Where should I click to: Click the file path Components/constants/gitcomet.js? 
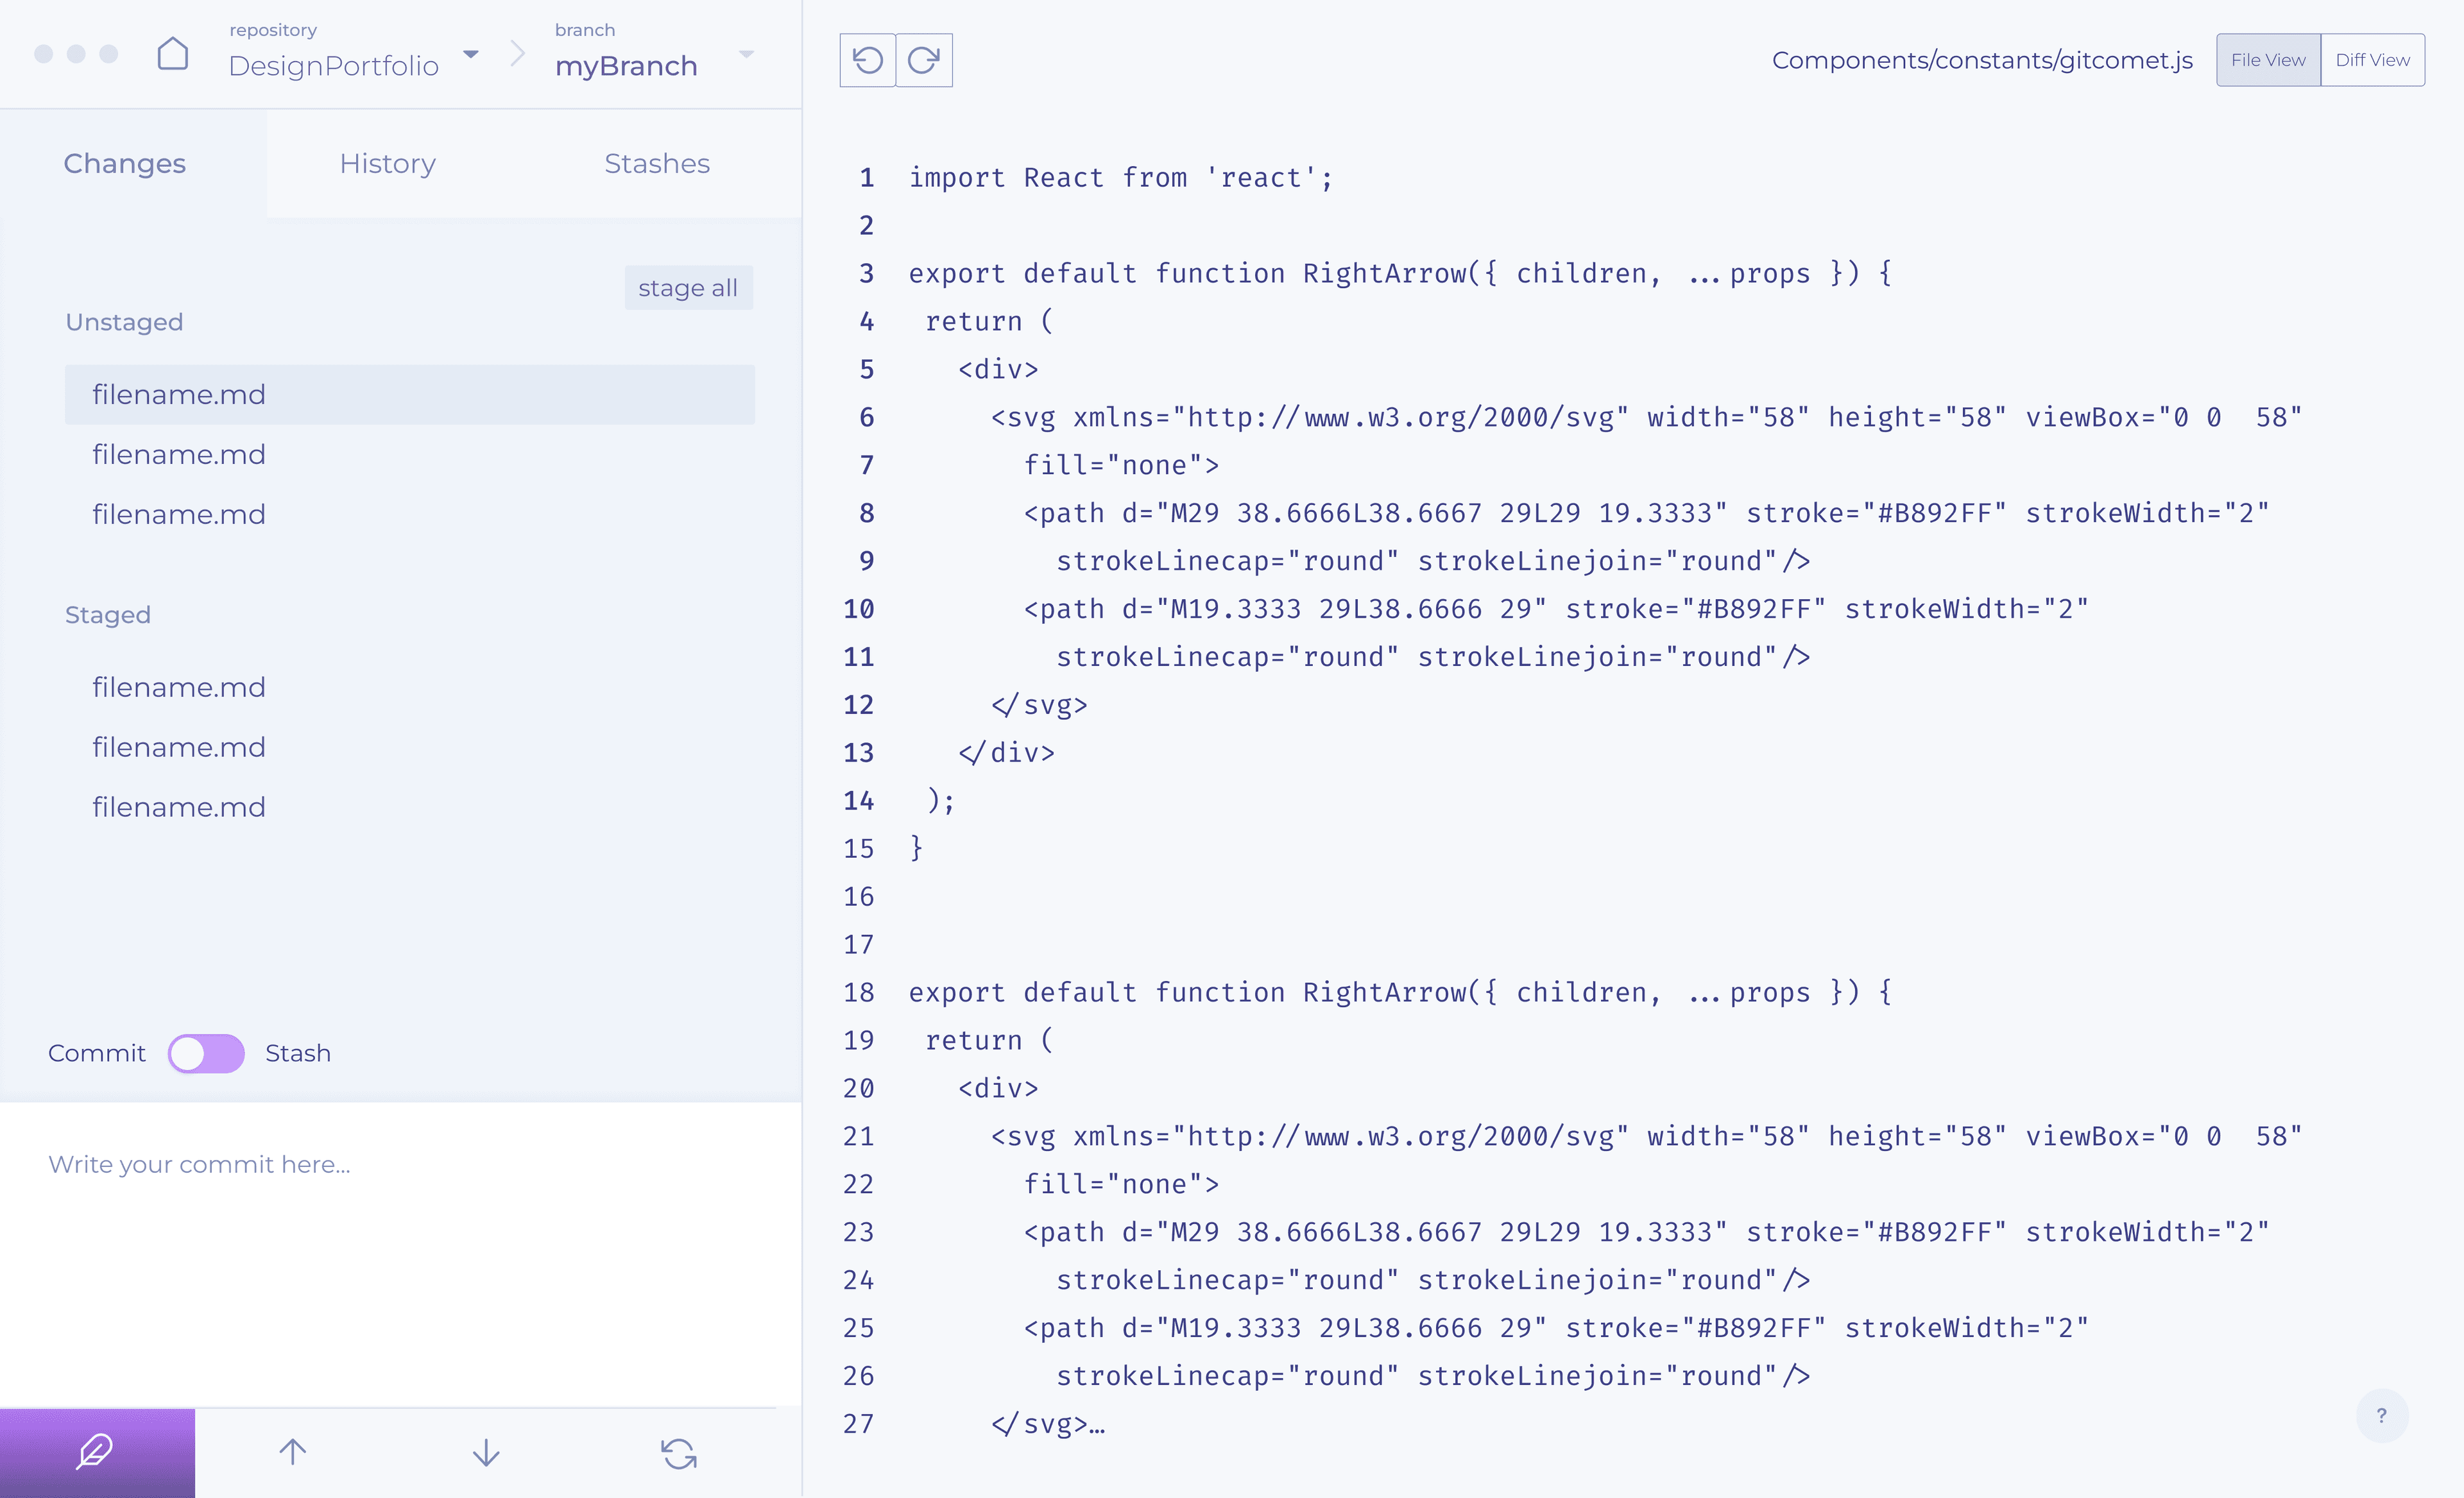[x=1982, y=60]
